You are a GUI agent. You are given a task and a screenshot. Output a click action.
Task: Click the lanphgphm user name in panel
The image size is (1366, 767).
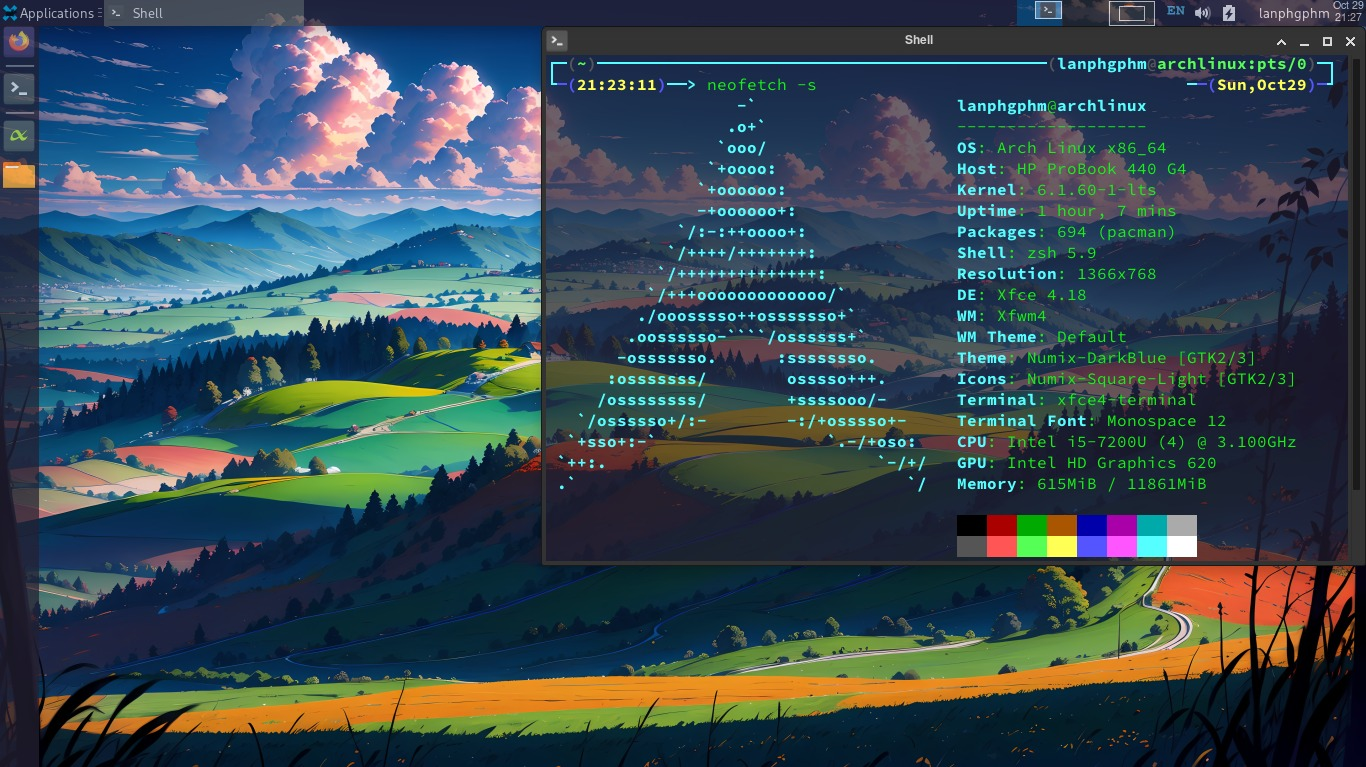[1294, 13]
